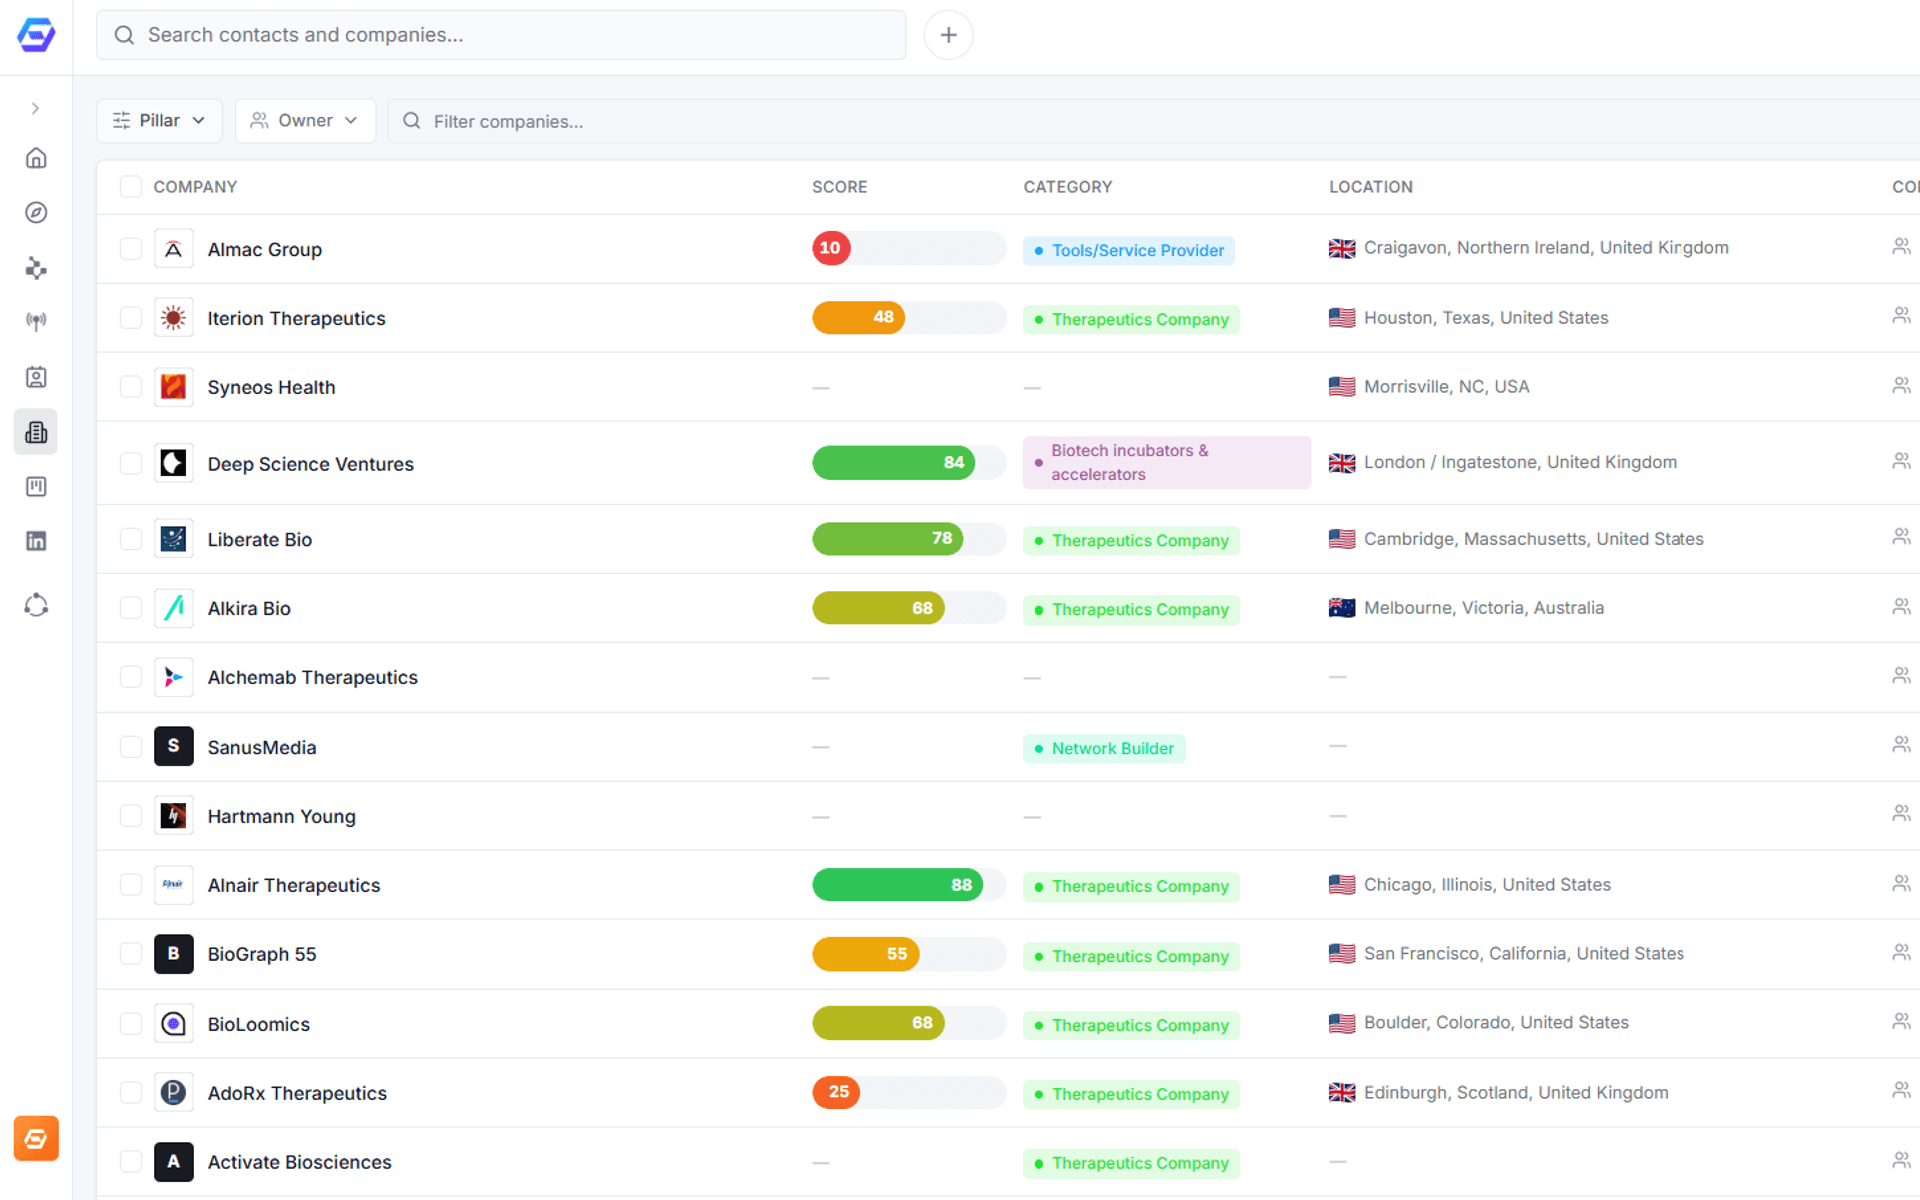Click the Almac Group company logo

point(174,249)
